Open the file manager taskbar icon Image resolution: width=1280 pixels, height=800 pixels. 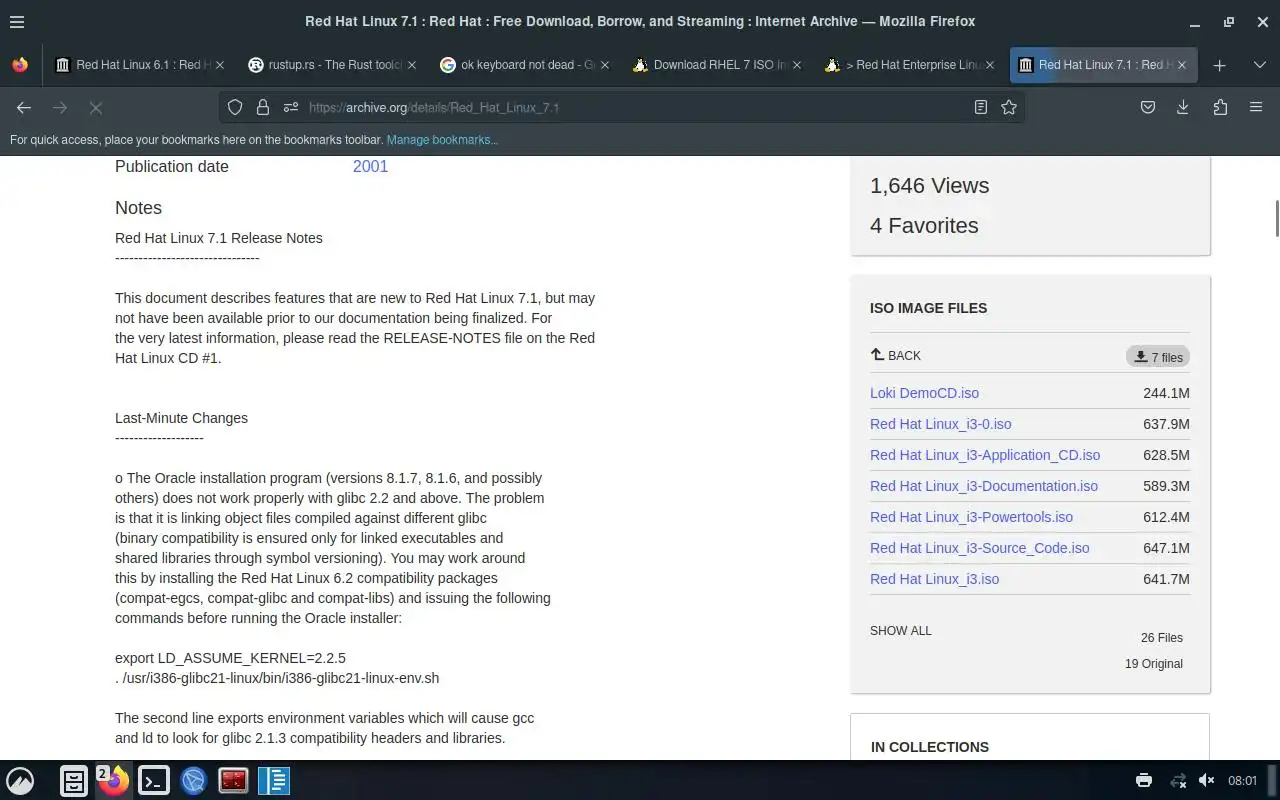pyautogui.click(x=74, y=781)
